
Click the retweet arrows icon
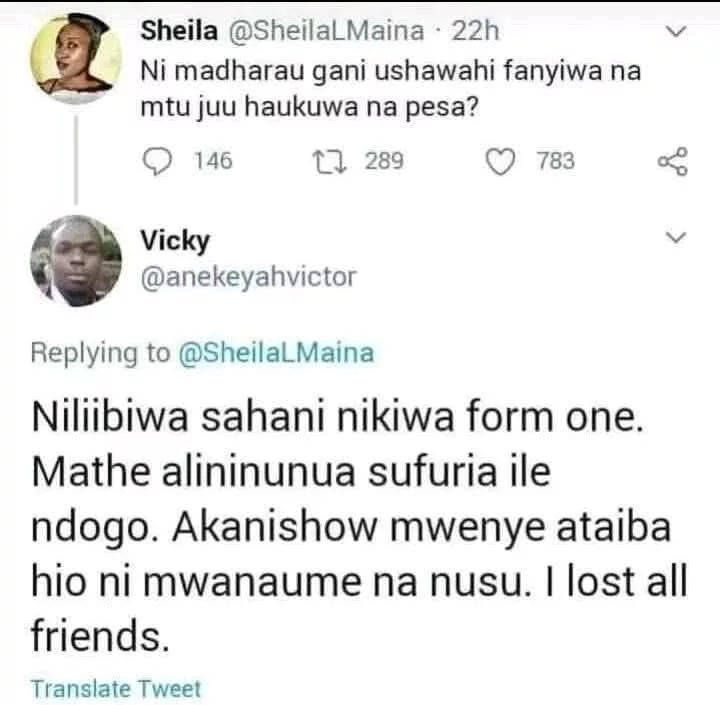coord(329,162)
